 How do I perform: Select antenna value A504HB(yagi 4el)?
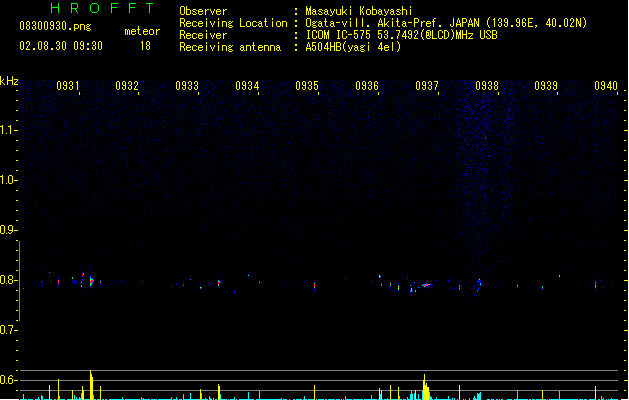353,47
